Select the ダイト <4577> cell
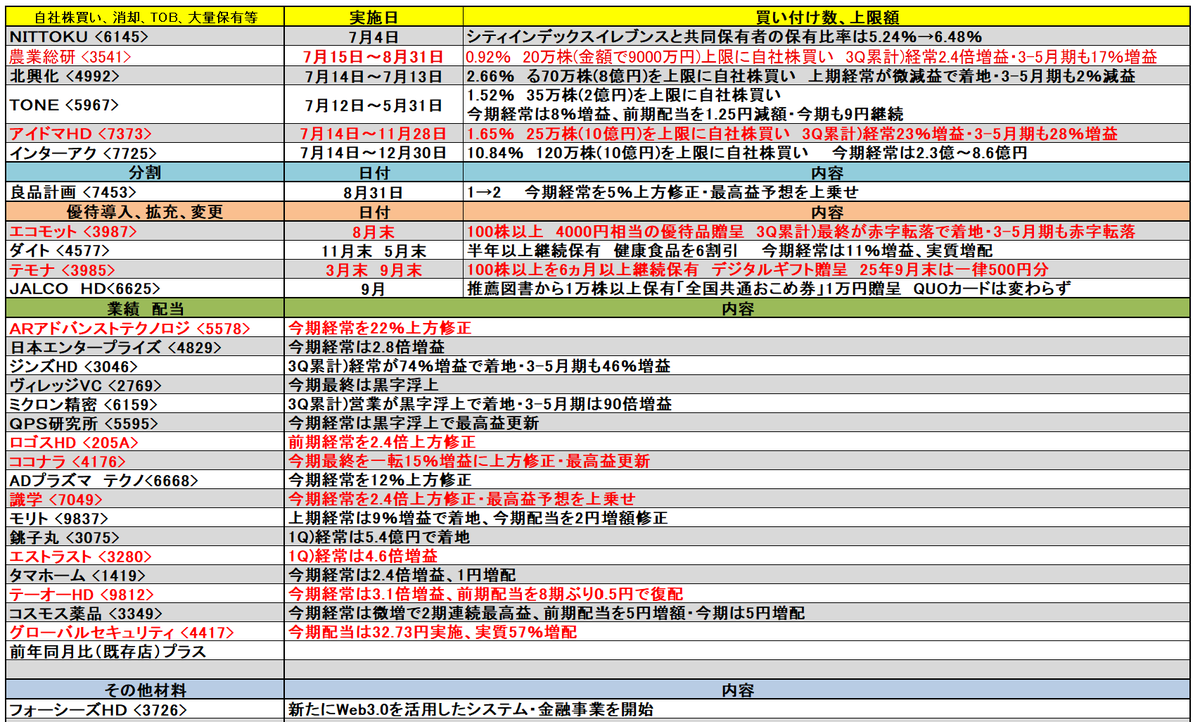Screen dimensions: 1200x722 pos(144,250)
